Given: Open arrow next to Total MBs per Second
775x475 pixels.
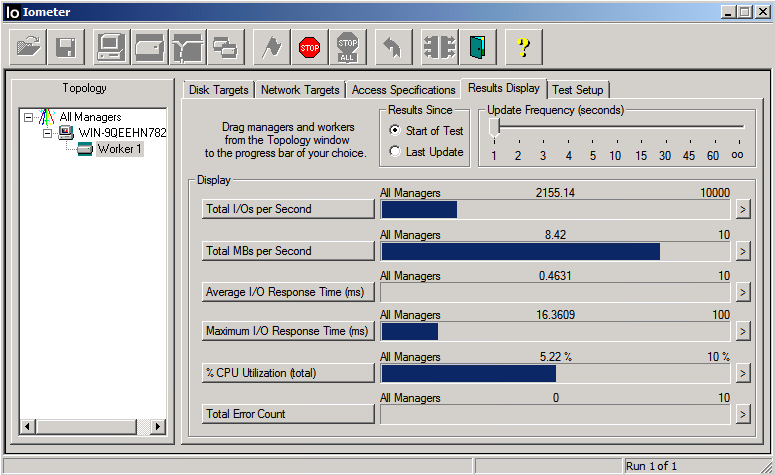Looking at the screenshot, I should pyautogui.click(x=742, y=252).
